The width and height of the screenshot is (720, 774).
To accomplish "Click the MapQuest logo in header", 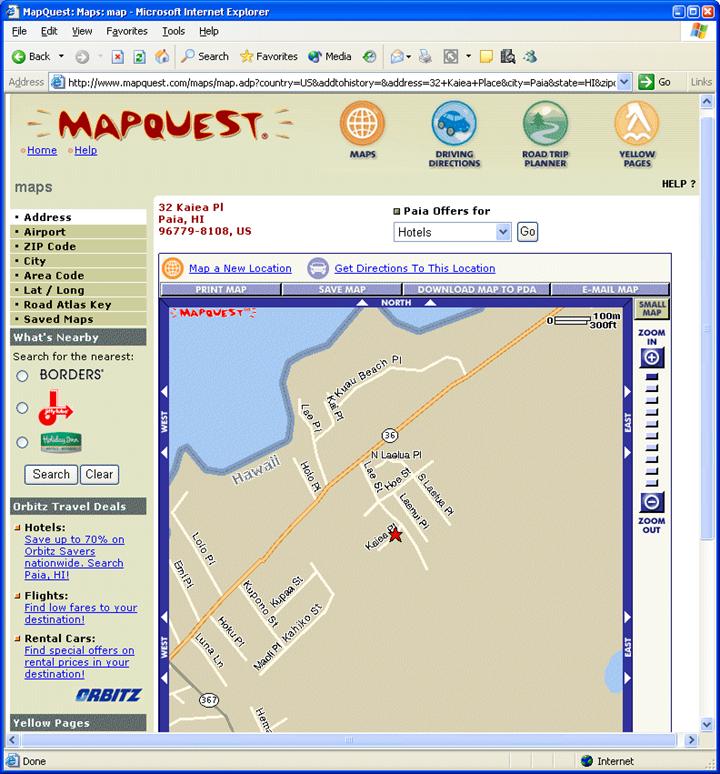I will [160, 124].
